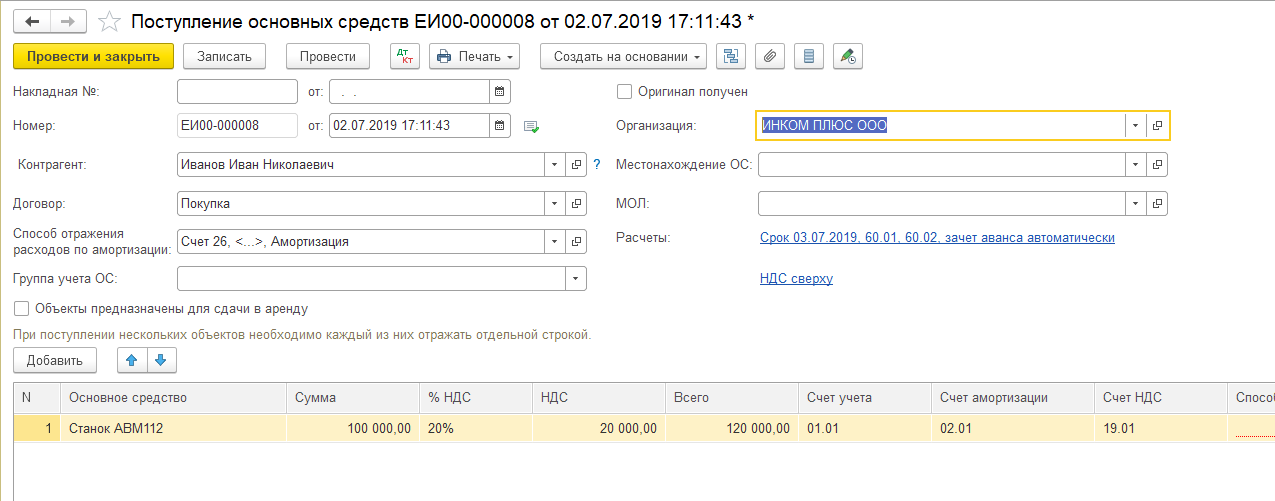The height and width of the screenshot is (501, 1275).
Task: Move row down with blue arrow
Action: pyautogui.click(x=161, y=360)
